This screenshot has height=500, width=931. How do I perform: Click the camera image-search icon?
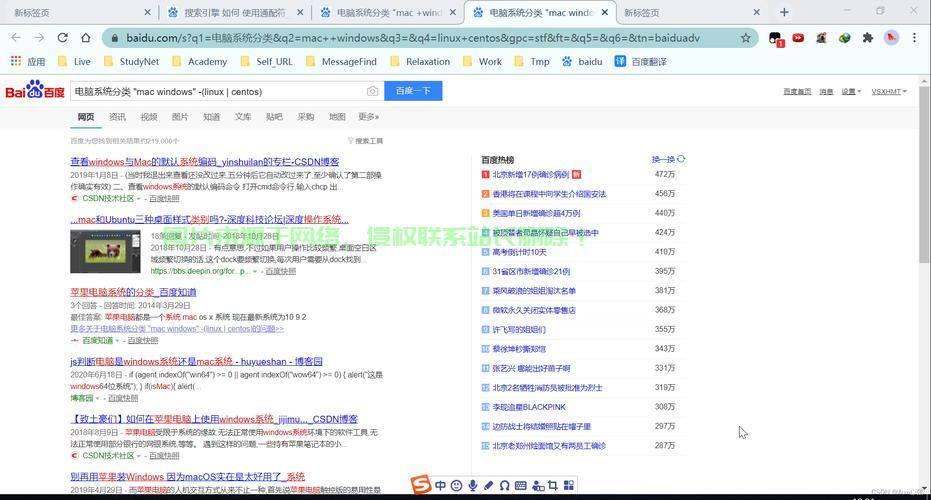(372, 91)
